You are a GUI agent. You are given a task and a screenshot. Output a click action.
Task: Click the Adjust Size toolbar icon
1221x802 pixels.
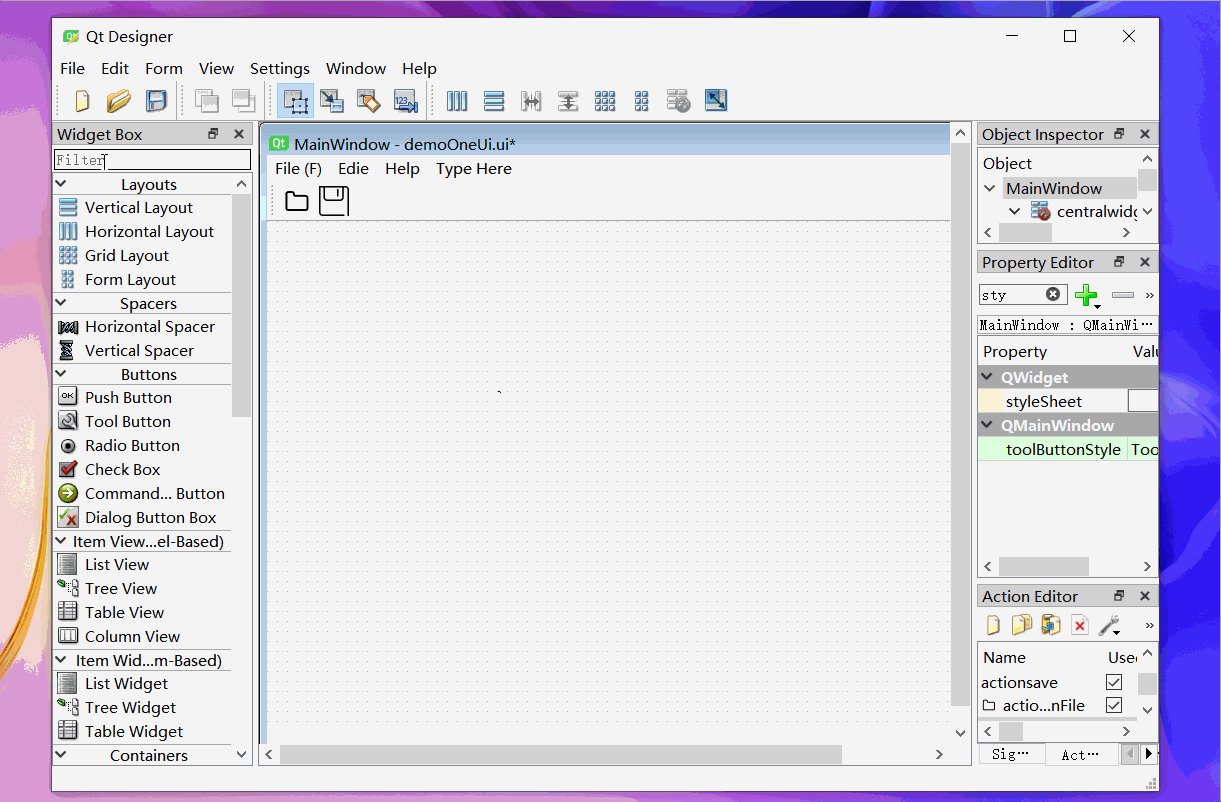click(x=716, y=100)
